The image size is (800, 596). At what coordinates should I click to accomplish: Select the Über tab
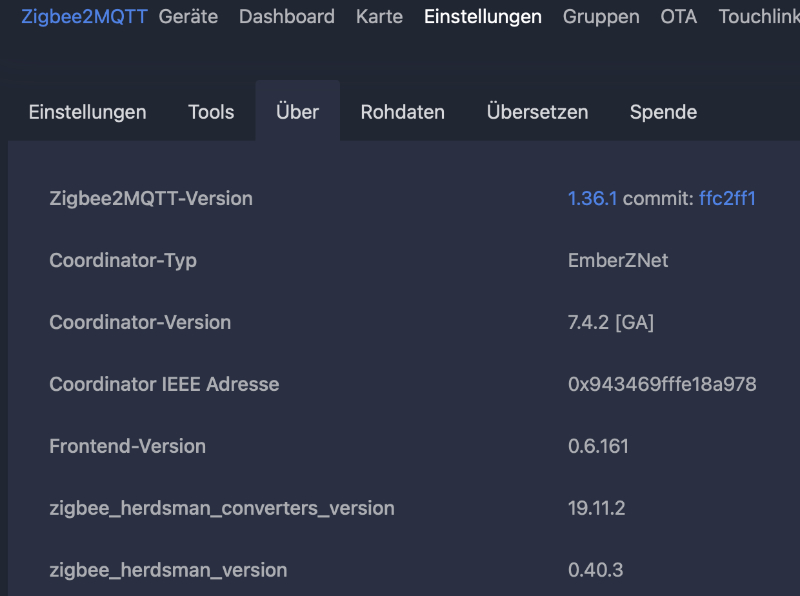point(297,112)
